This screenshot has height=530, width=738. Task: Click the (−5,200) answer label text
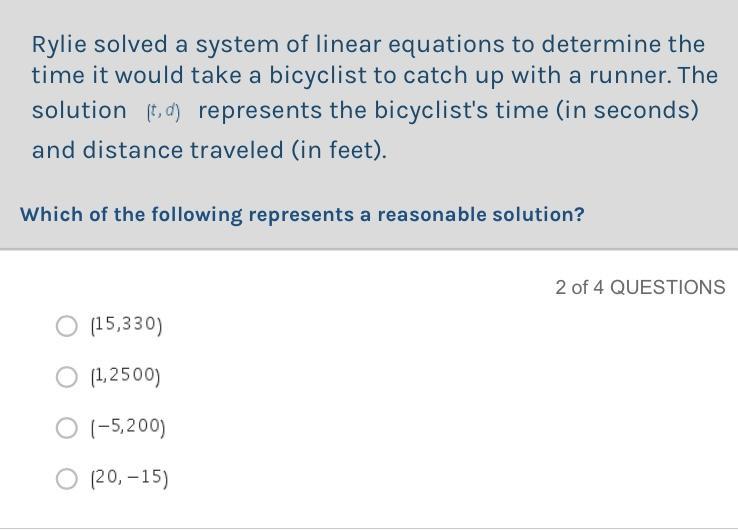[x=128, y=427]
